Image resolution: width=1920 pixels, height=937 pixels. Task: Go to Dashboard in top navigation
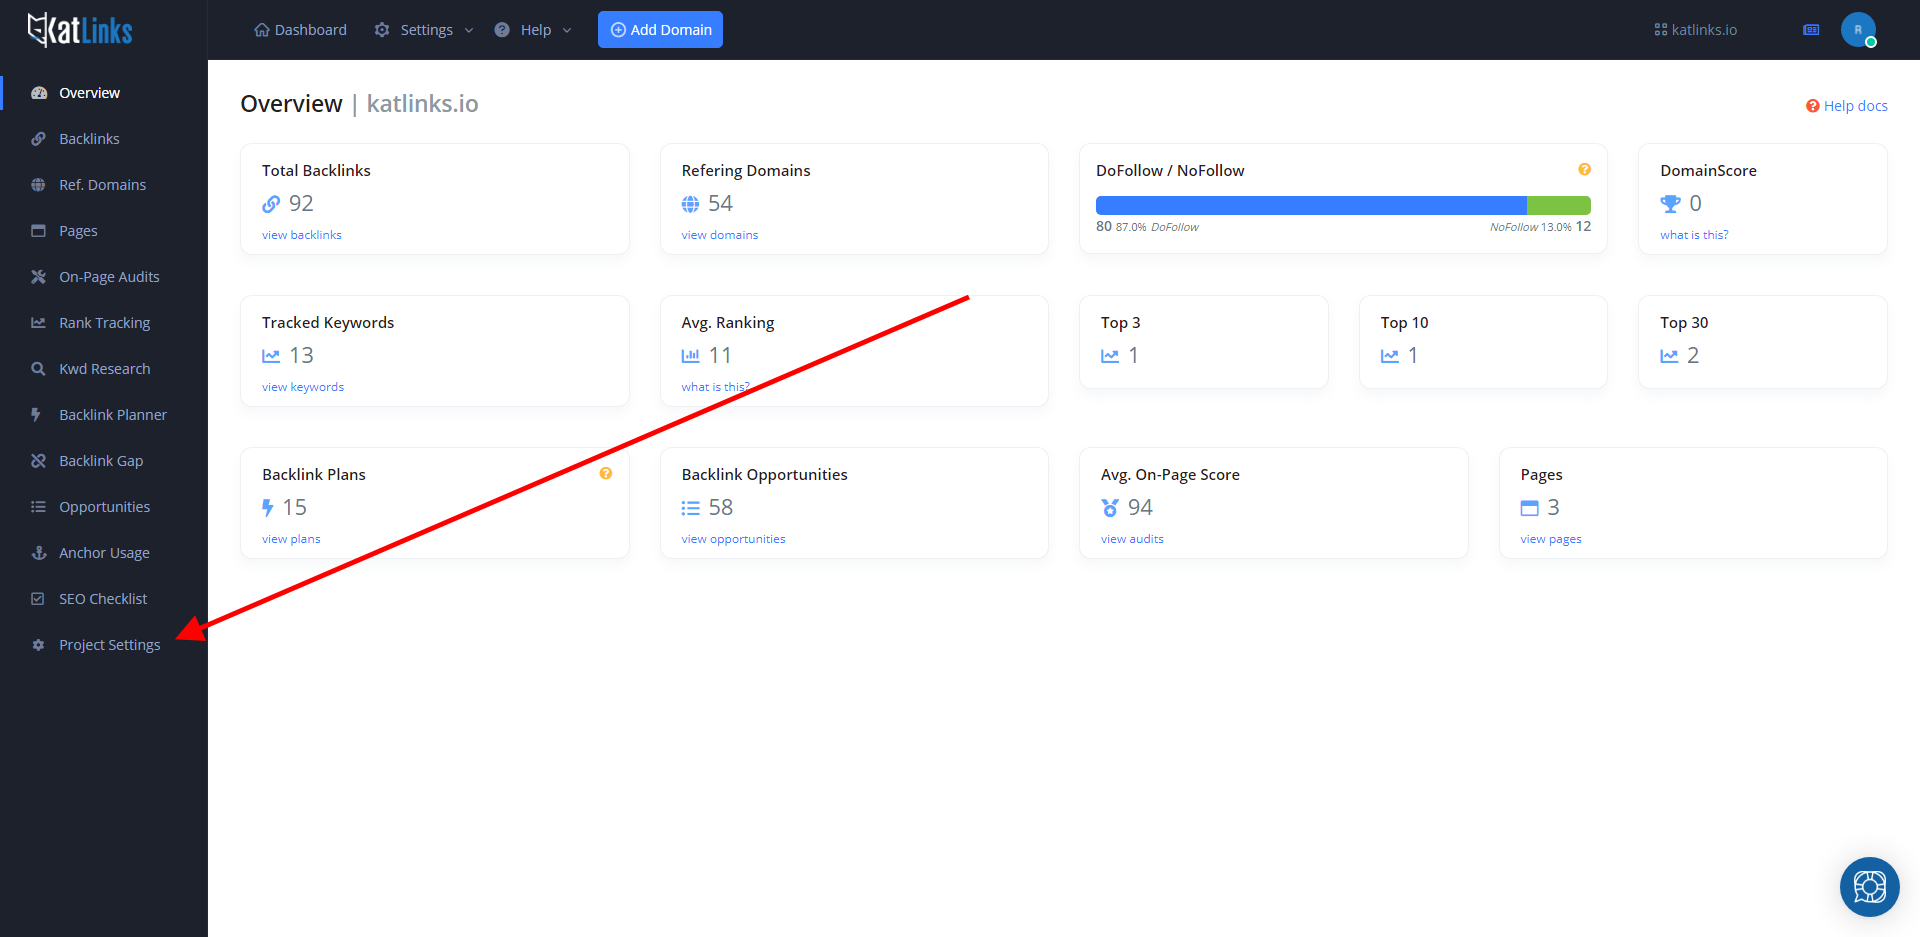pos(301,30)
